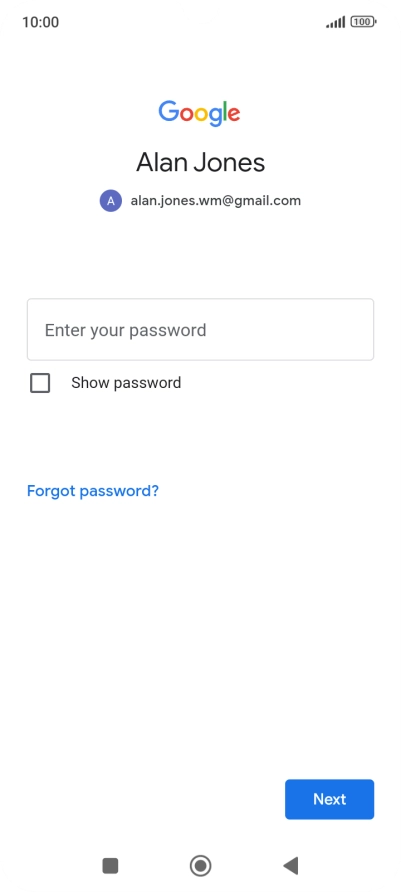Open recent apps with the square button

tap(110, 866)
